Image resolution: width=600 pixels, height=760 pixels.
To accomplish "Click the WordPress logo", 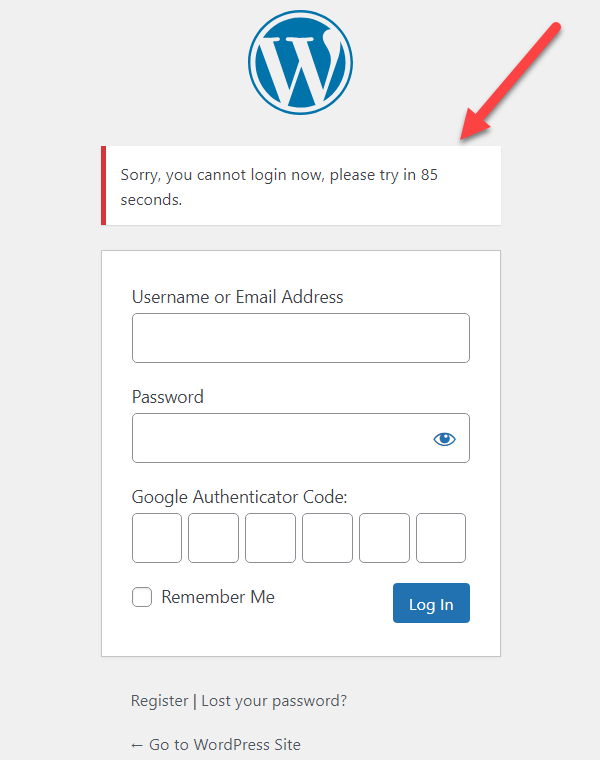I will pos(300,63).
